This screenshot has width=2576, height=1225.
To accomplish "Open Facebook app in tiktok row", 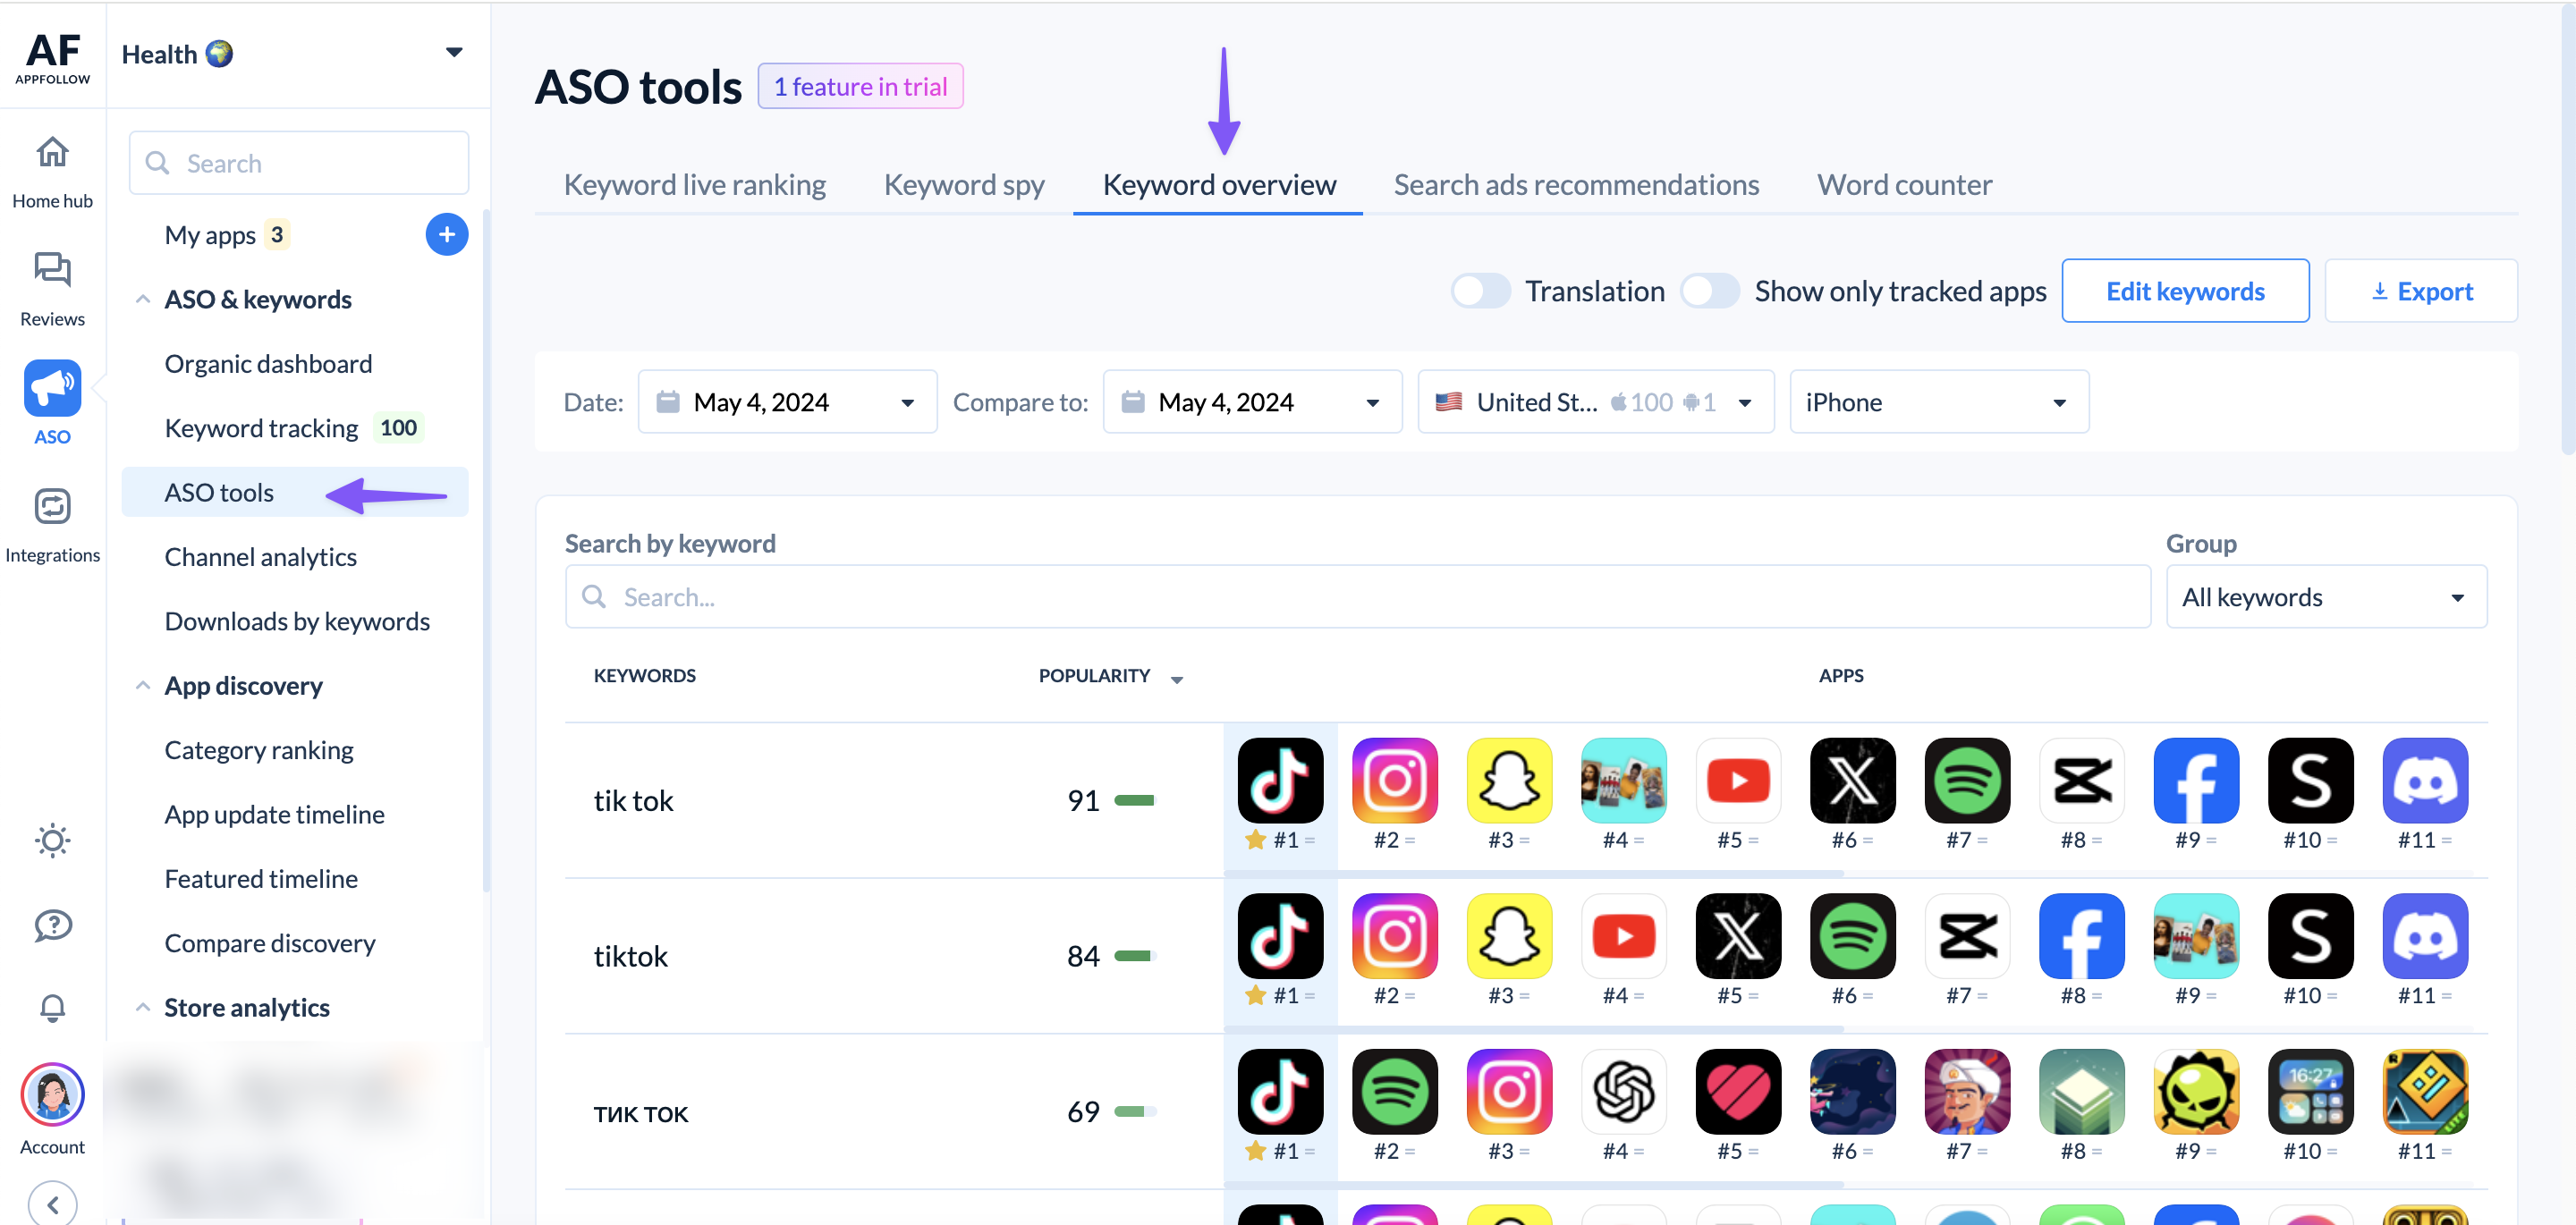I will tap(2081, 936).
